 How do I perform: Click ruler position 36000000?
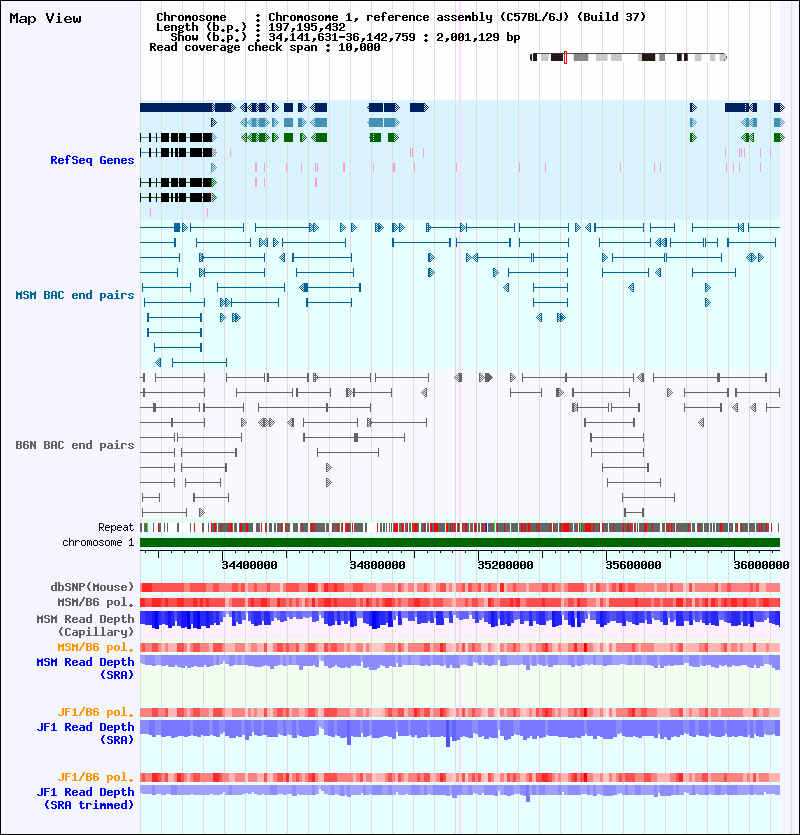click(x=761, y=565)
